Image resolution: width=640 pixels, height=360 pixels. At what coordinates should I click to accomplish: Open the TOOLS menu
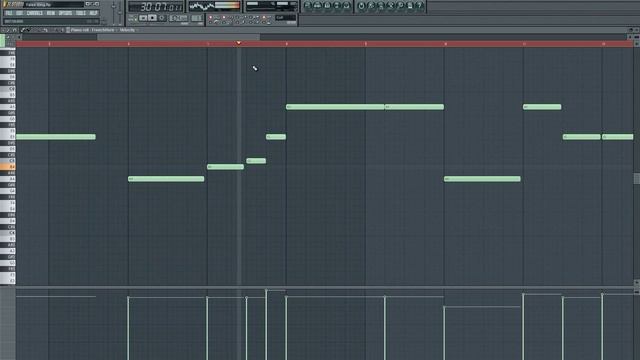pos(80,13)
